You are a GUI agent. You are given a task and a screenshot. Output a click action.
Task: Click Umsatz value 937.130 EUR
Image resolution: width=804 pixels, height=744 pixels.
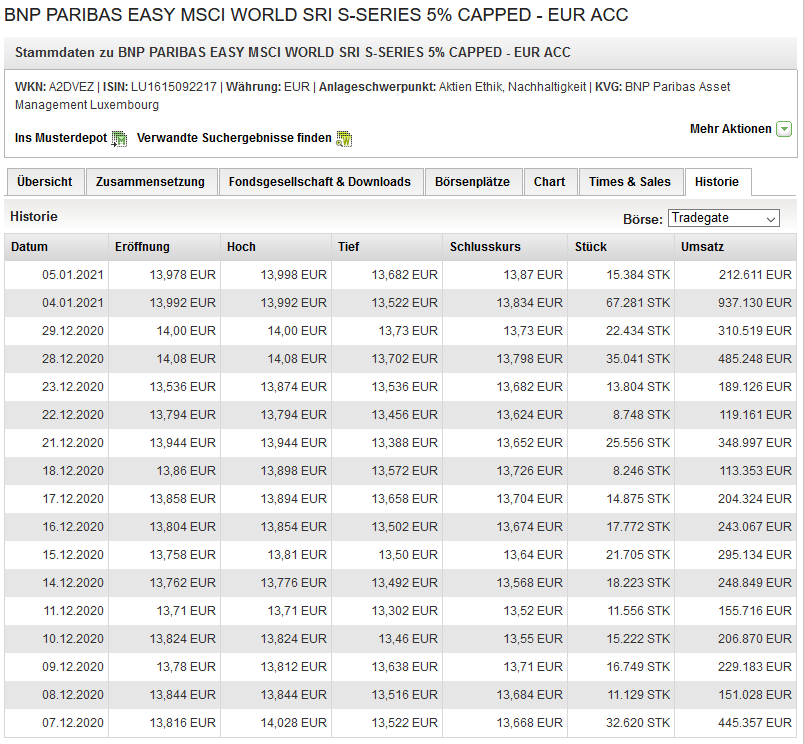tap(754, 303)
